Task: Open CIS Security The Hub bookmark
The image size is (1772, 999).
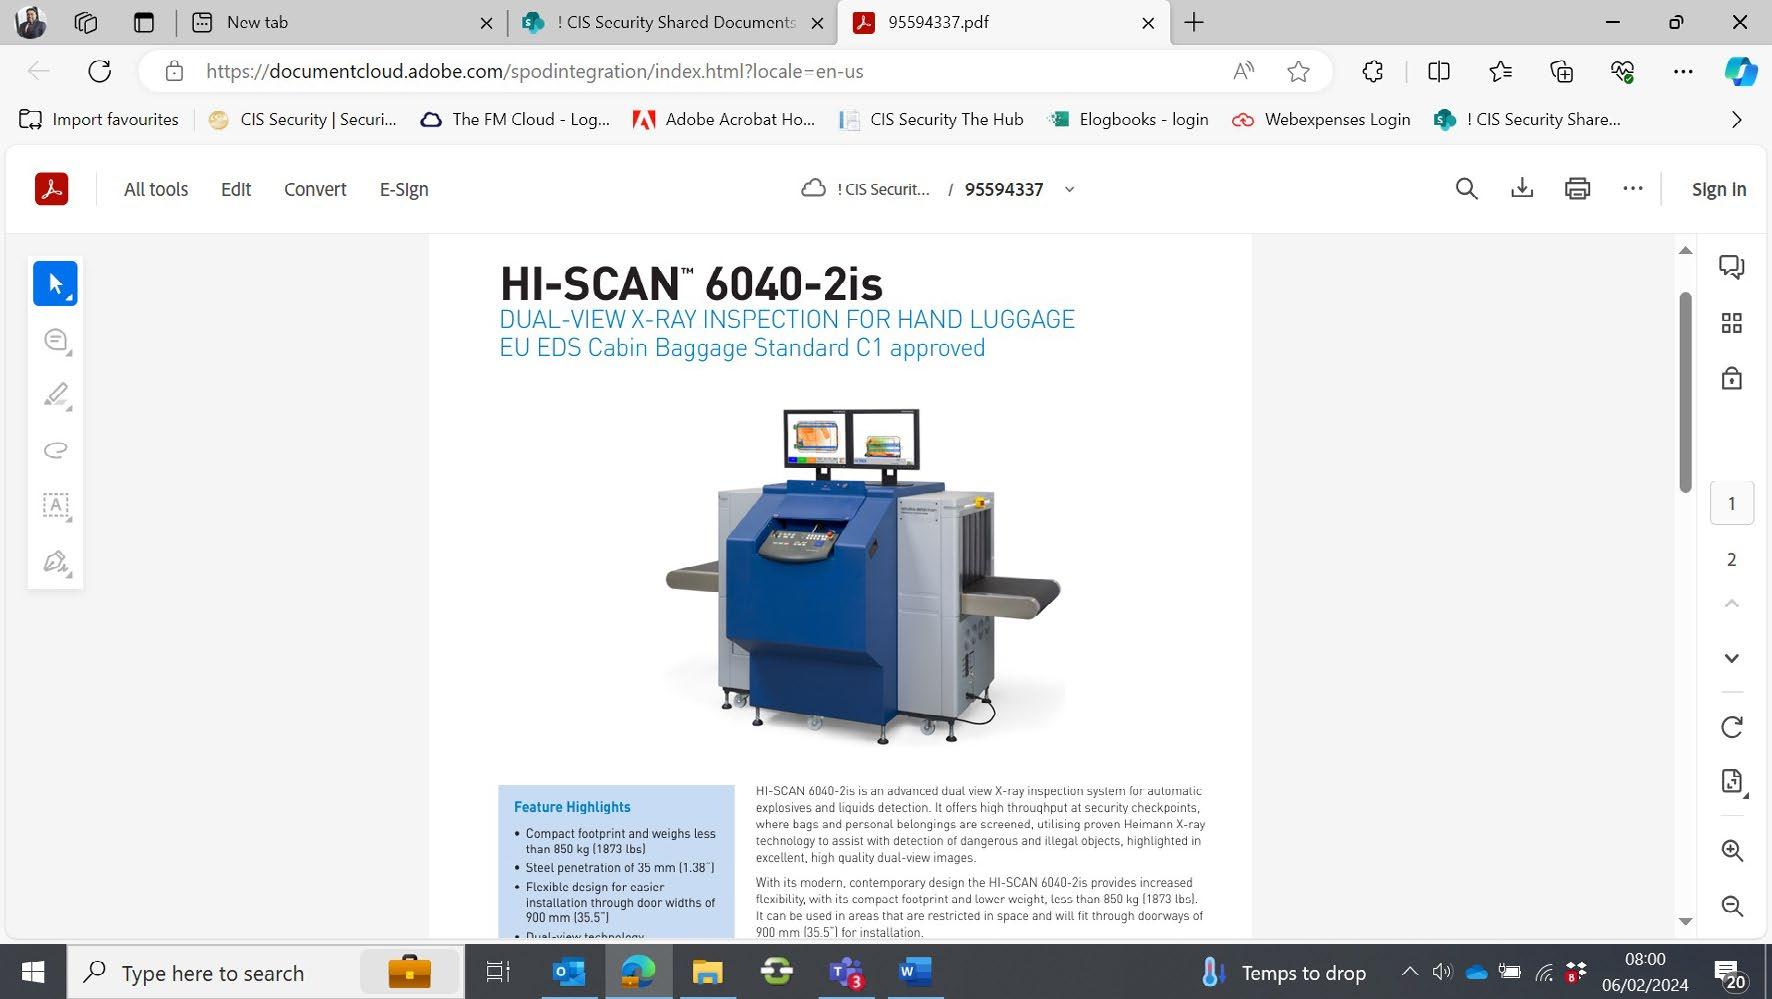Action: [x=931, y=119]
